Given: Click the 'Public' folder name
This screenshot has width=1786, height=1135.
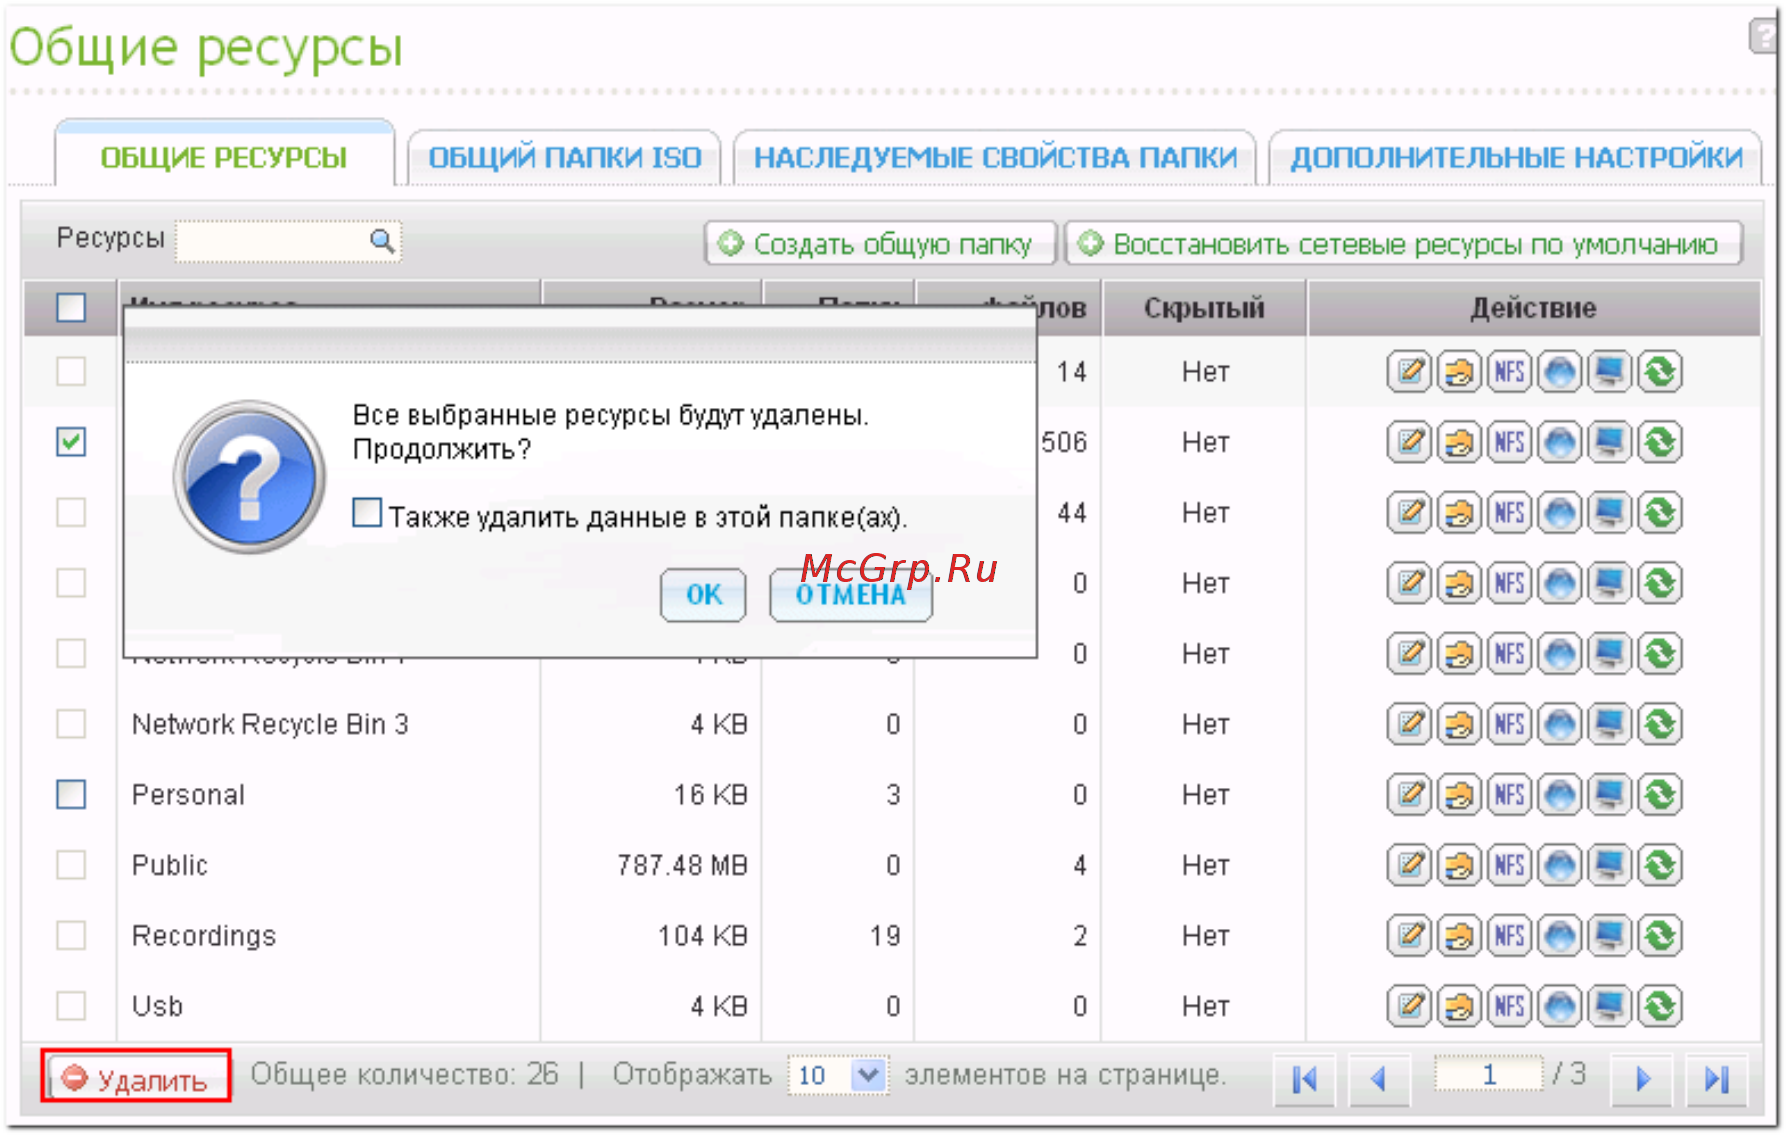Looking at the screenshot, I should tap(170, 865).
